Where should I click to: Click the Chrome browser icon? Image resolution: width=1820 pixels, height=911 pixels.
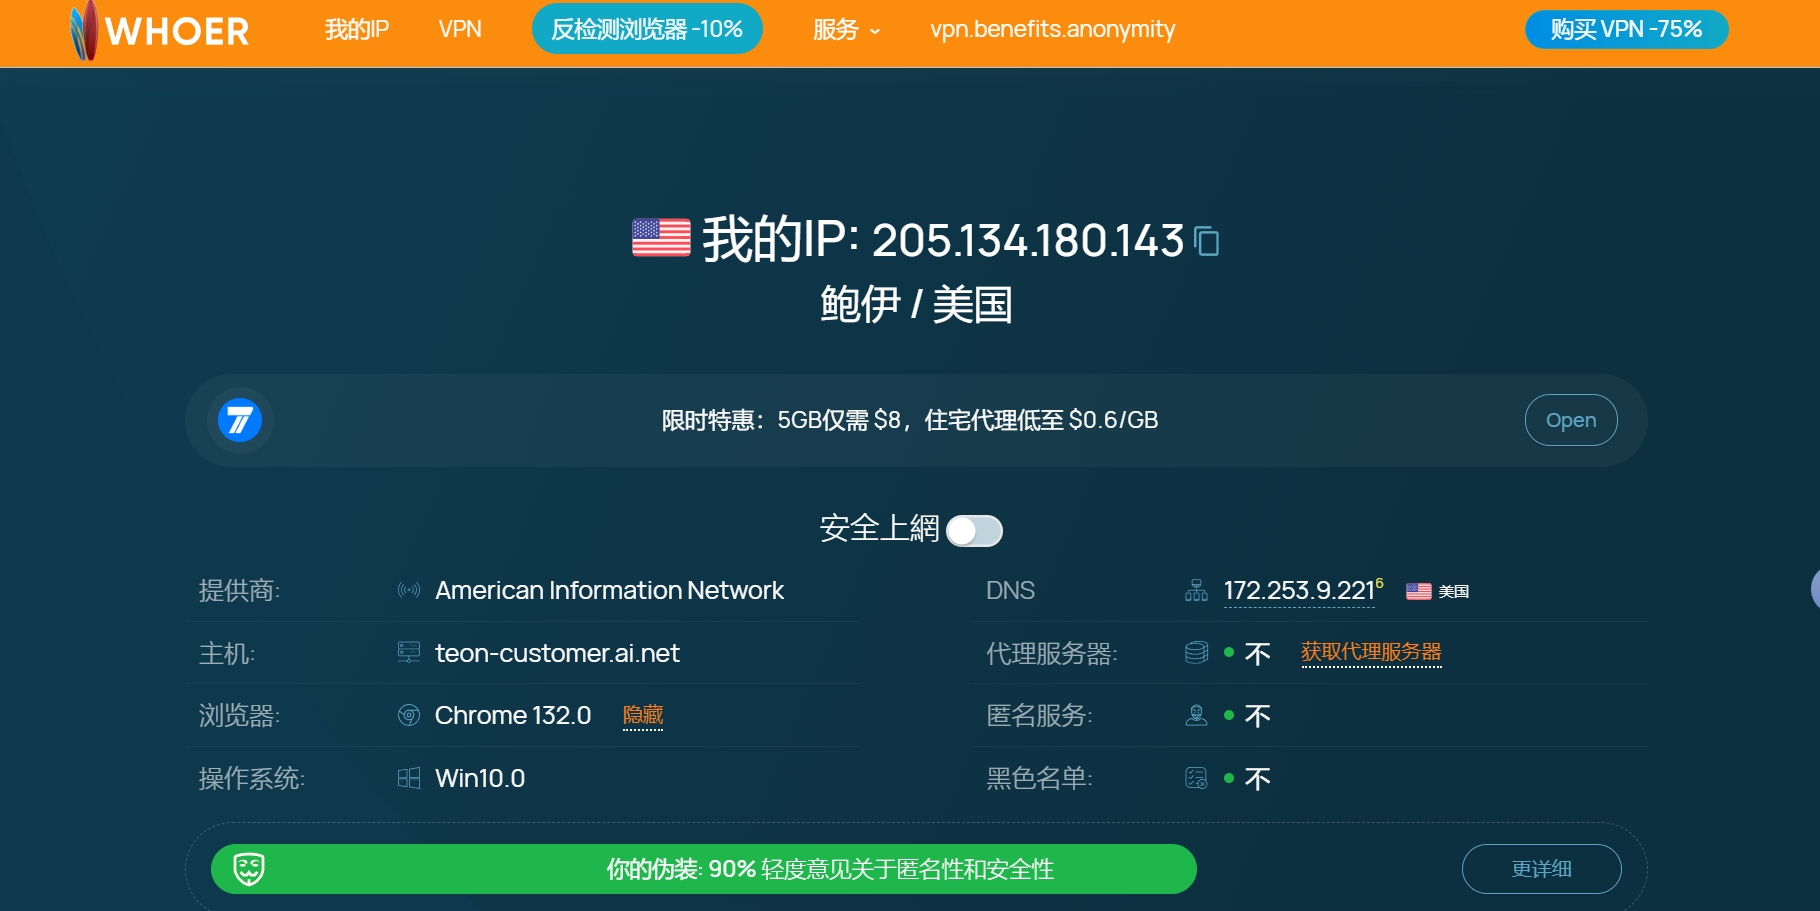[409, 716]
